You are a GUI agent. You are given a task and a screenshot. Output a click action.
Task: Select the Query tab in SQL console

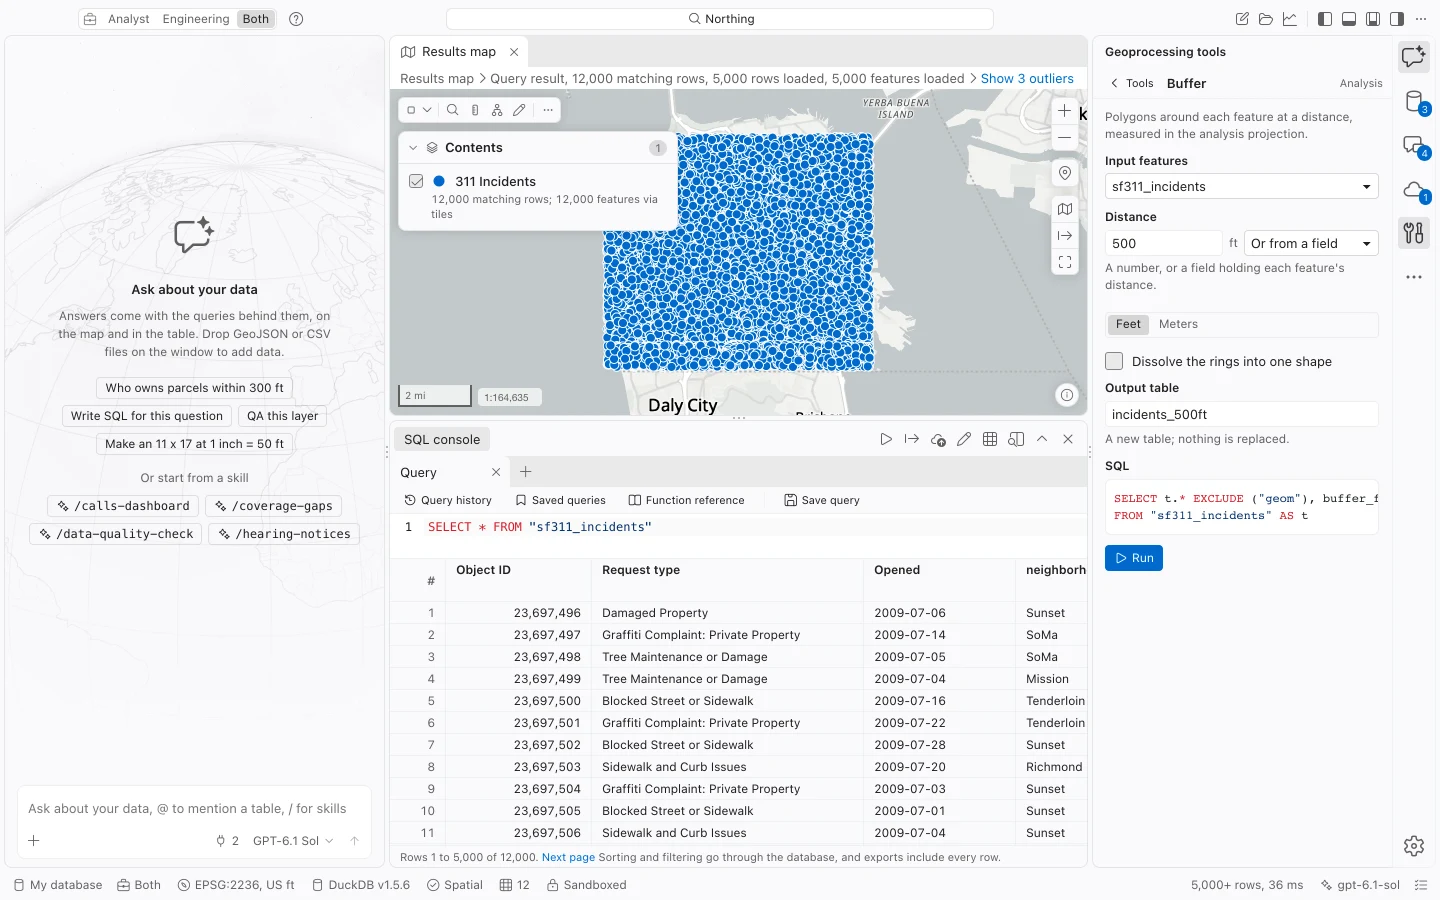[x=419, y=472]
